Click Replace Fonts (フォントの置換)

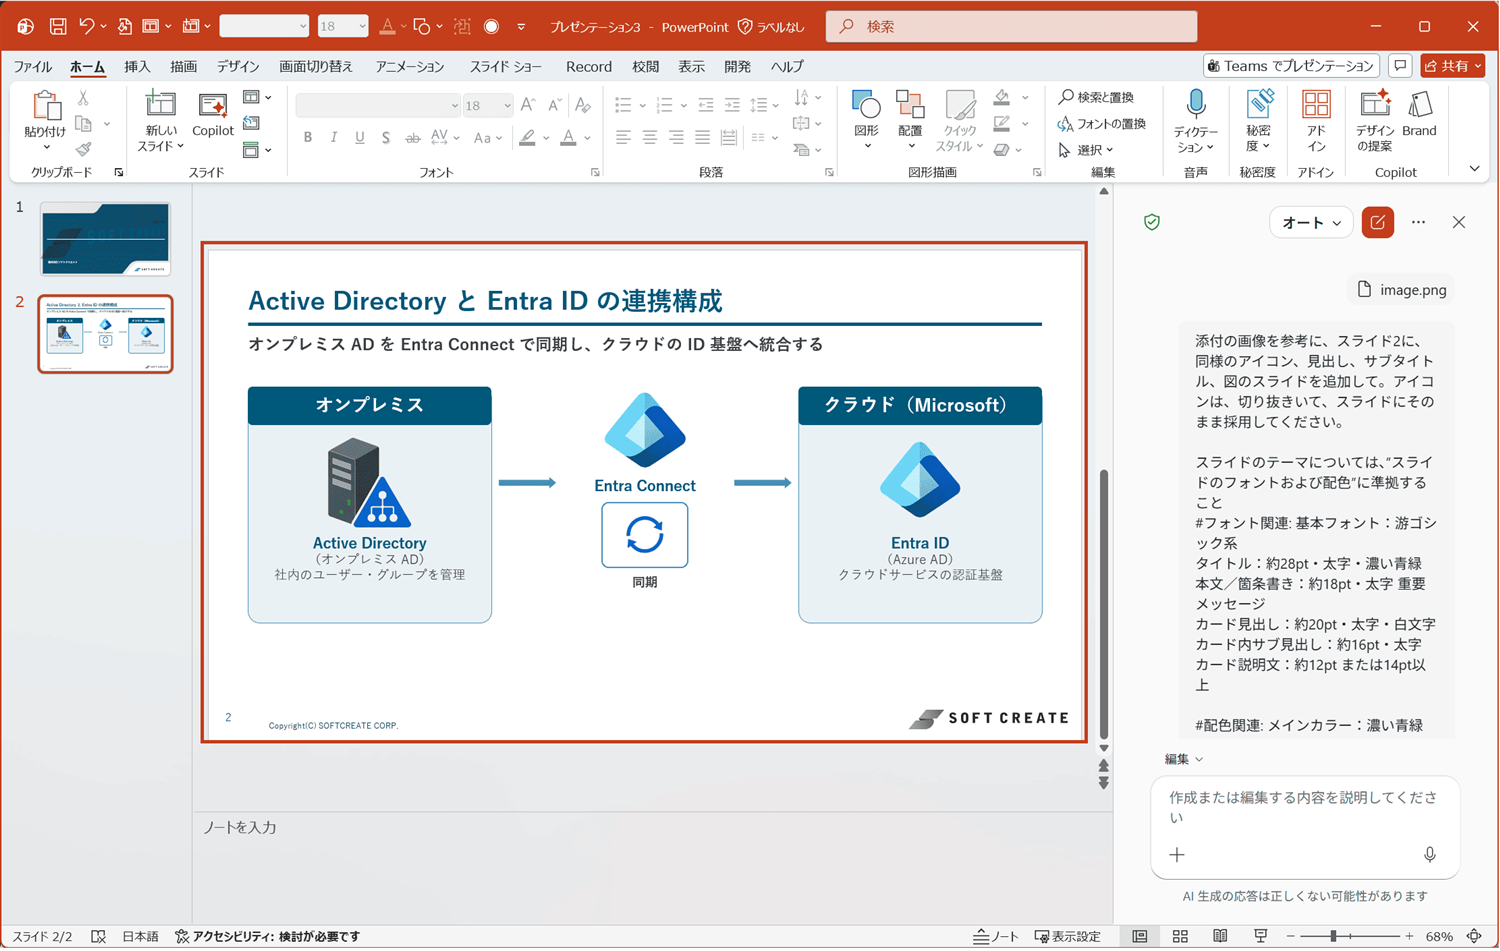(1101, 123)
